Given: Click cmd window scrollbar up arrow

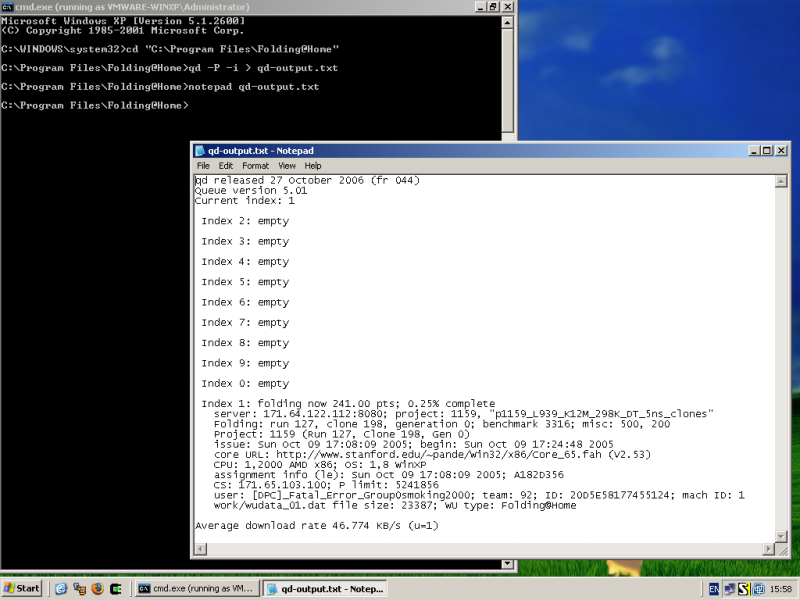Looking at the screenshot, I should point(507,22).
